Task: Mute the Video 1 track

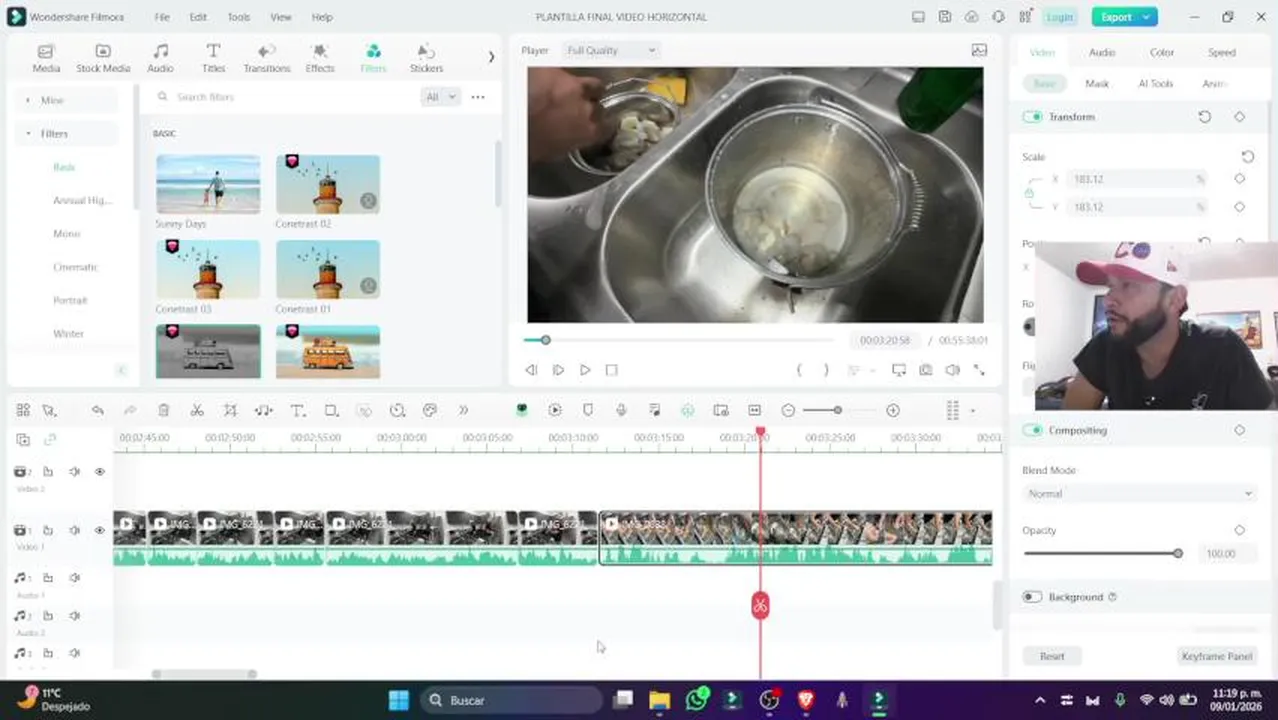Action: pos(74,530)
